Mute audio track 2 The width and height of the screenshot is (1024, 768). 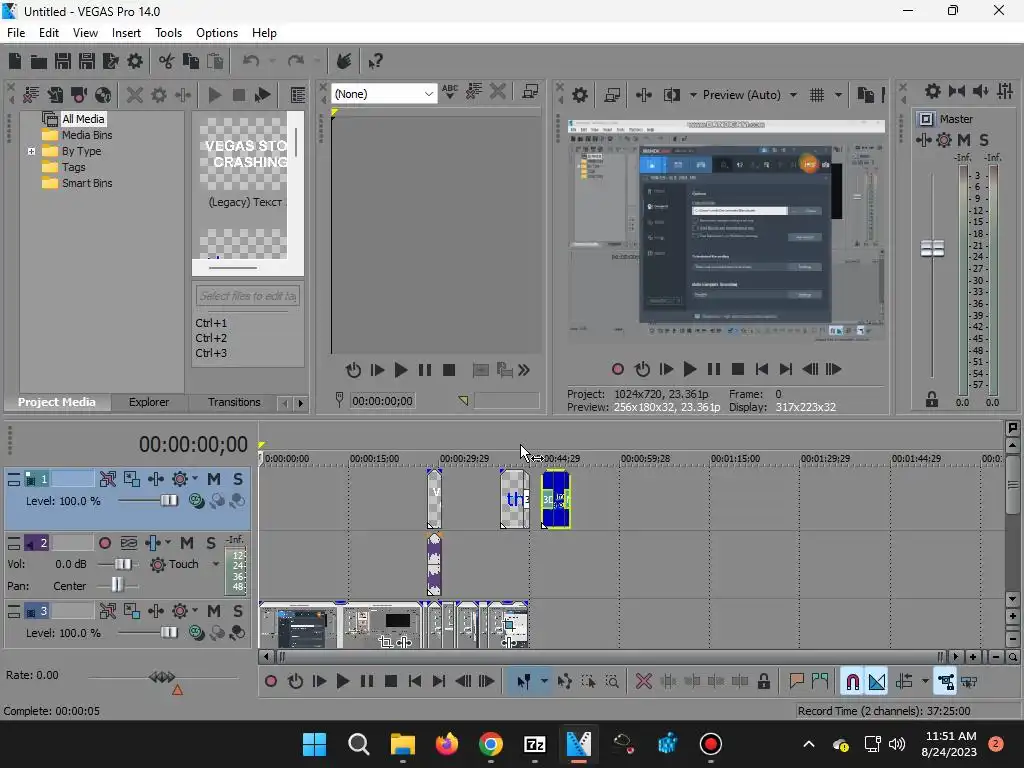pyautogui.click(x=187, y=543)
